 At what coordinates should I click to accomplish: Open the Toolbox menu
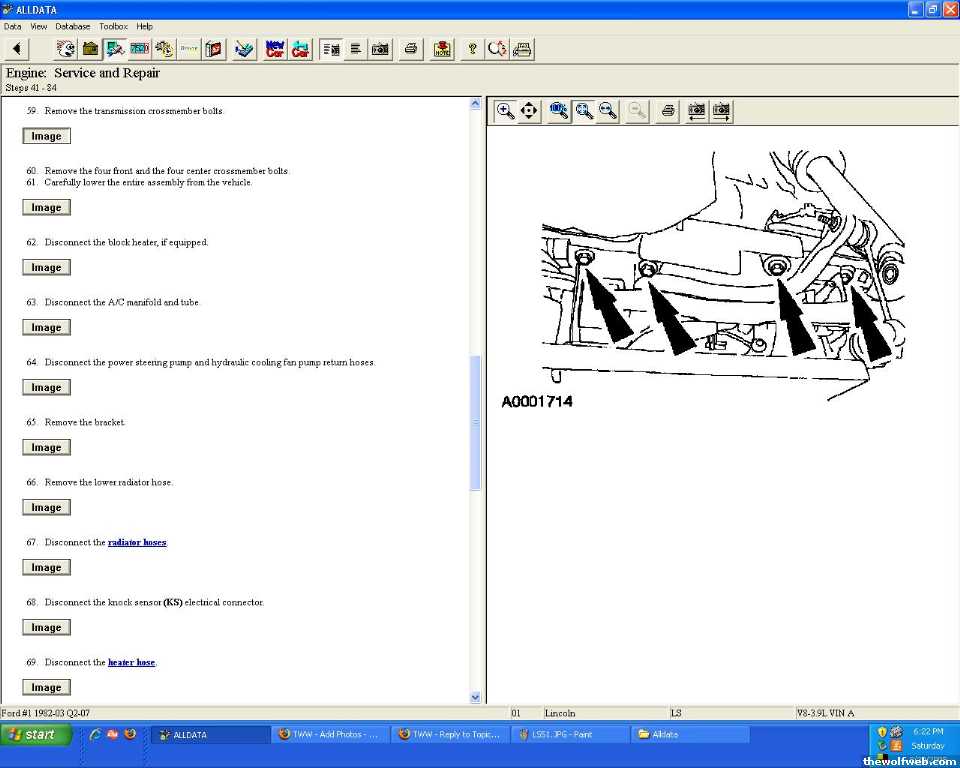coord(113,26)
